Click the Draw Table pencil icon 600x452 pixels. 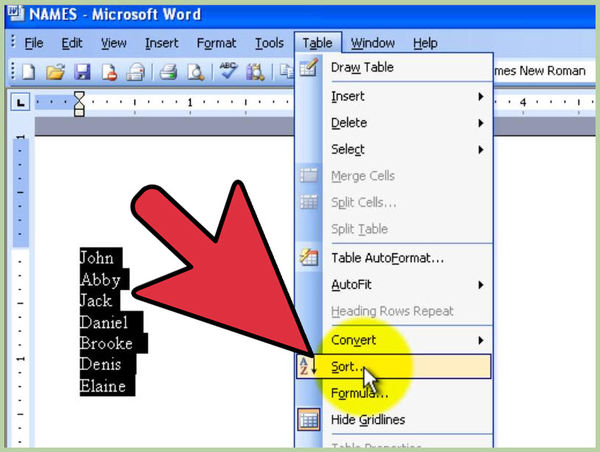(x=308, y=67)
